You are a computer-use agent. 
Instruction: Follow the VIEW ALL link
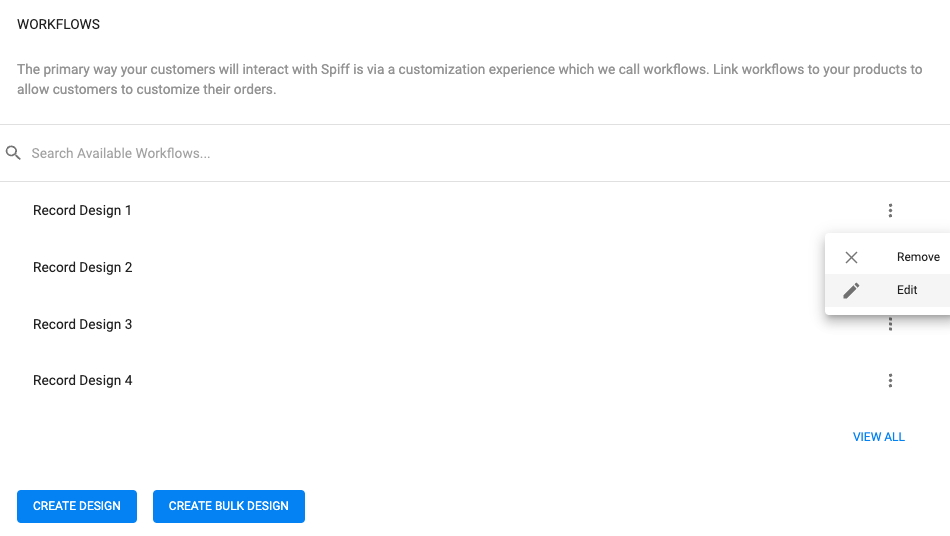click(x=879, y=437)
